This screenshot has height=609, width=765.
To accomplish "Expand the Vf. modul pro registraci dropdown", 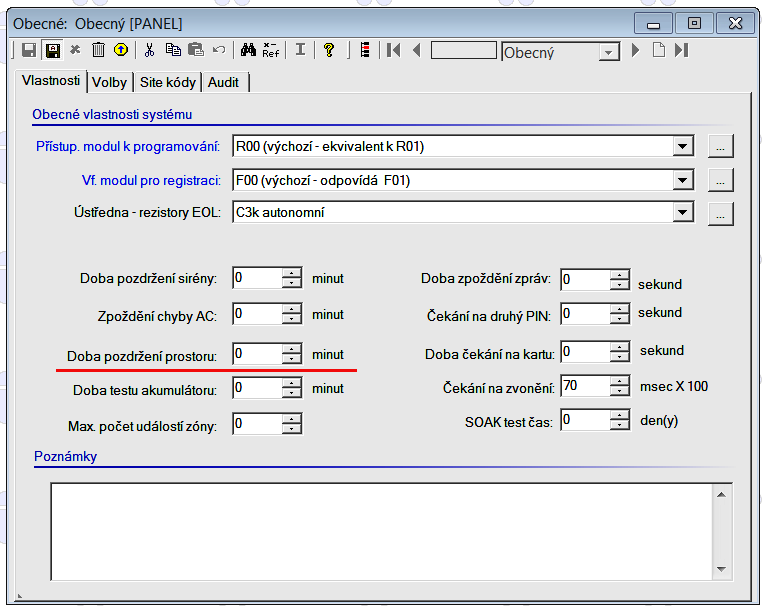I will click(683, 180).
